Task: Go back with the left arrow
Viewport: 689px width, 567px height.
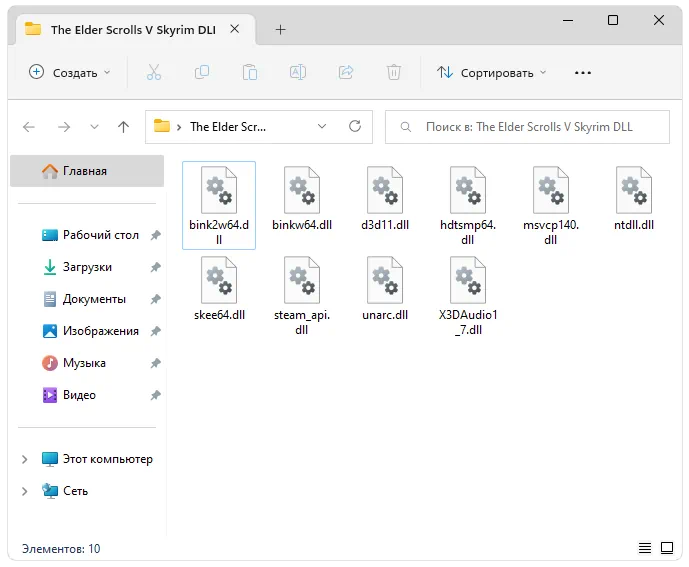Action: point(29,127)
